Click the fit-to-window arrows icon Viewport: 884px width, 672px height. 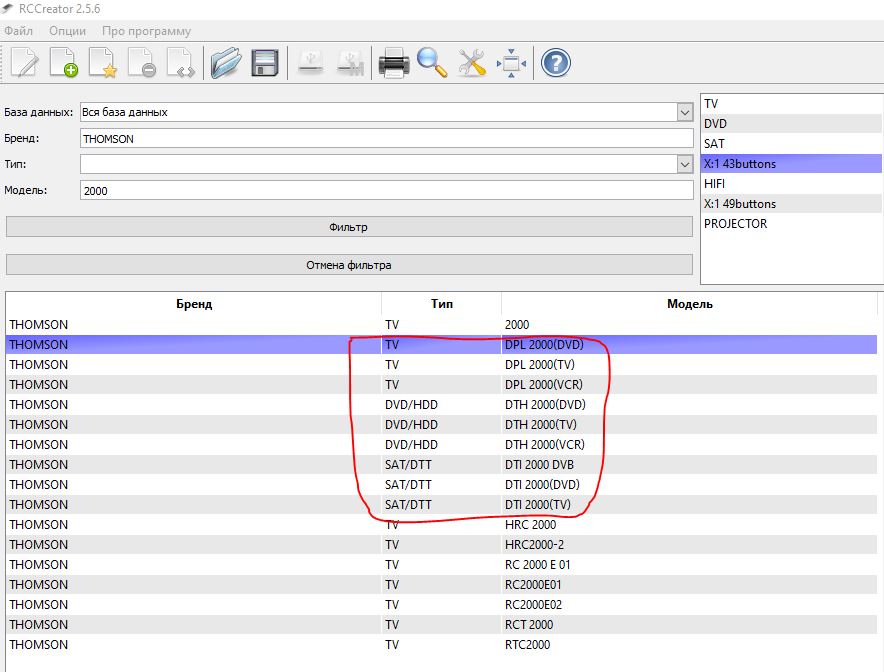pyautogui.click(x=511, y=63)
